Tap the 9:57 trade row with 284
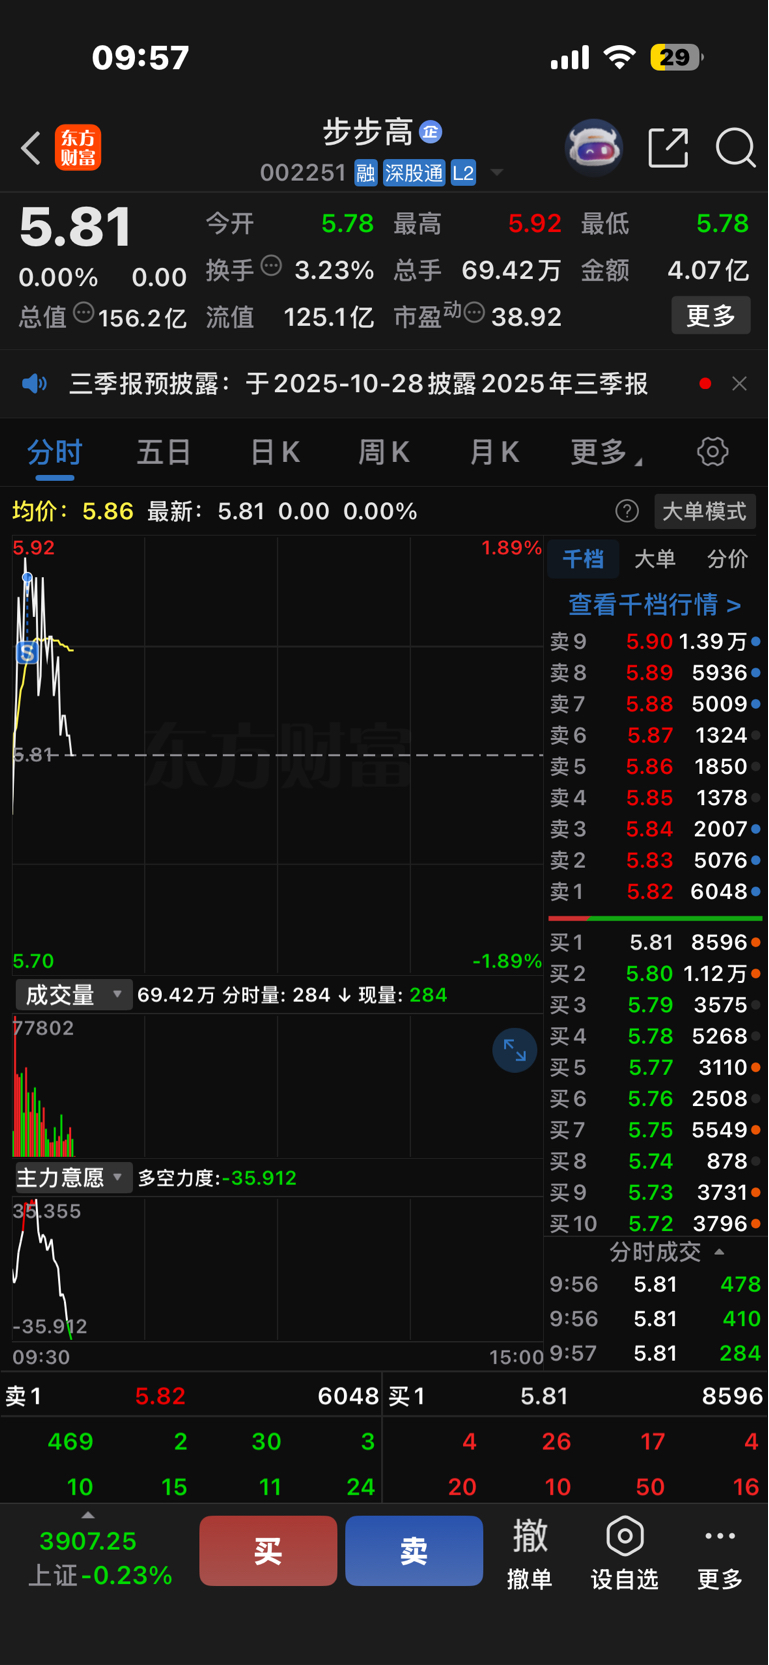This screenshot has width=769, height=1665. [x=655, y=1353]
